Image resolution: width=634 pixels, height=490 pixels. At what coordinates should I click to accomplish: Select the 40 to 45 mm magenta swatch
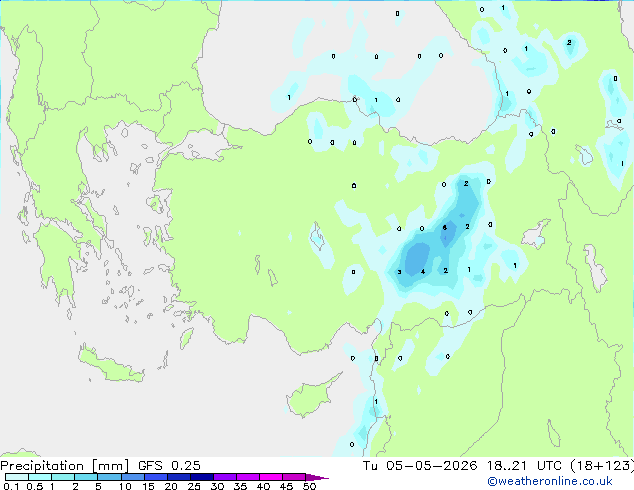tap(271, 477)
